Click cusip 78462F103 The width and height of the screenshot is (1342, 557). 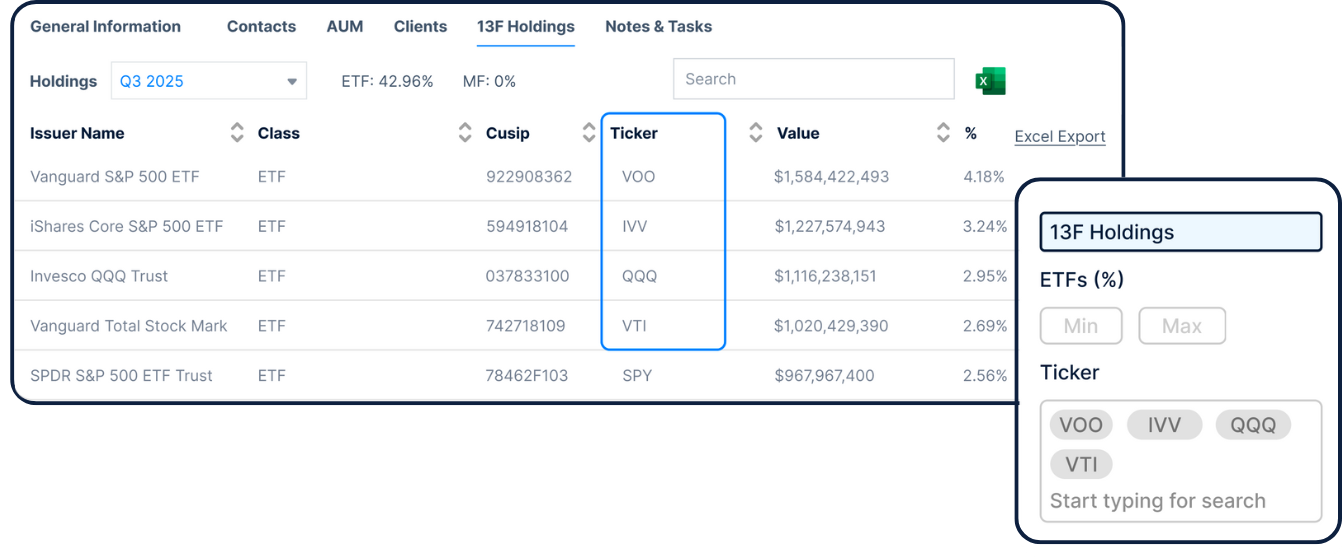[x=527, y=376]
